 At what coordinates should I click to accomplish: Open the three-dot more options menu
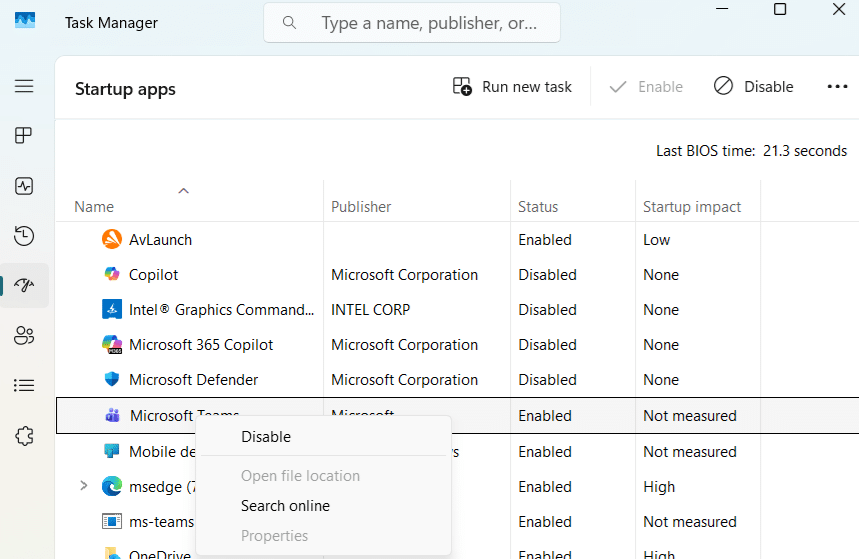point(837,87)
